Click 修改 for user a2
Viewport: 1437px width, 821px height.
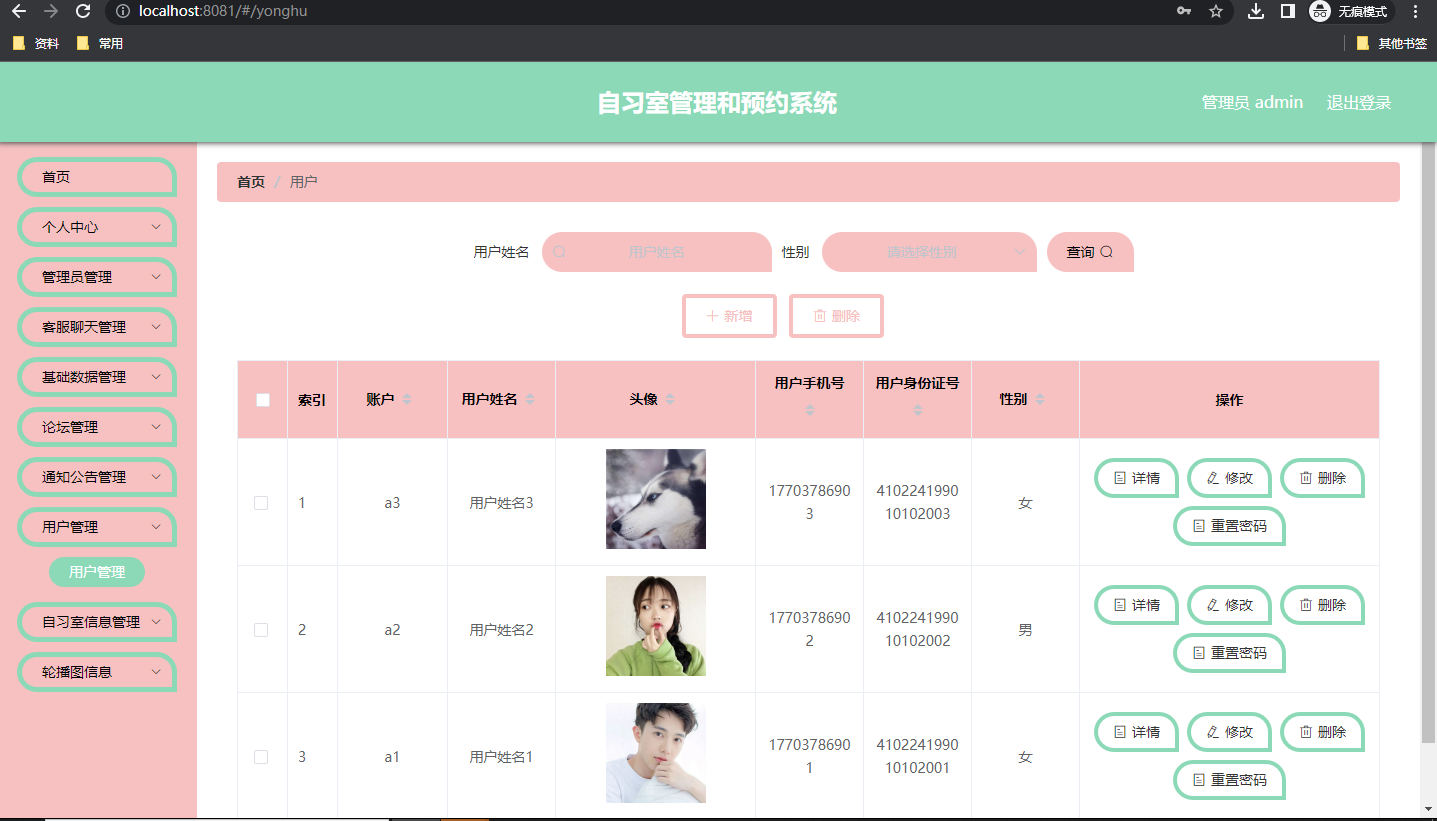point(1229,605)
